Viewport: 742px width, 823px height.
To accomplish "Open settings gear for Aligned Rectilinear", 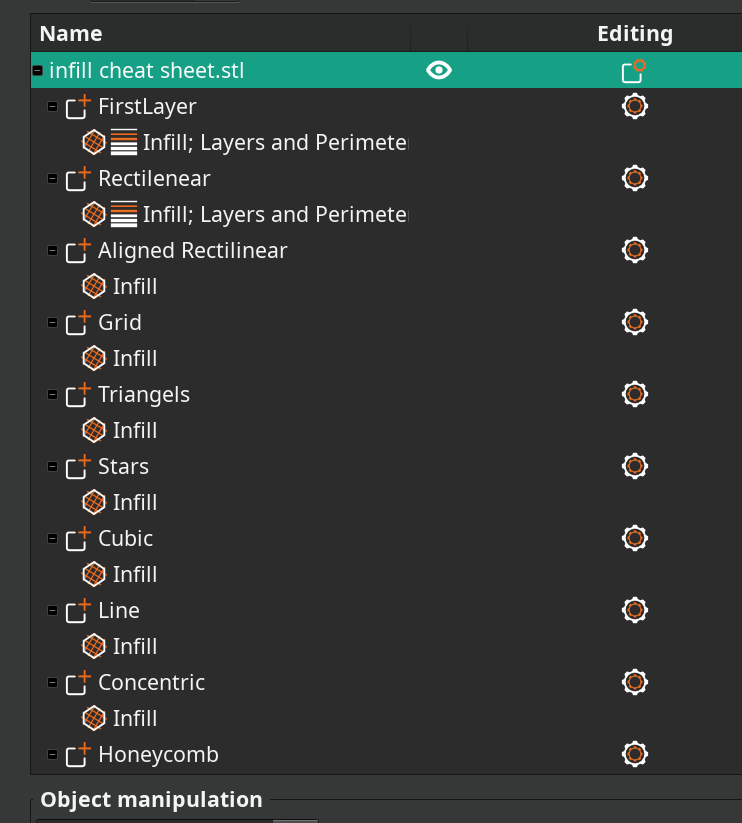I will tap(634, 250).
